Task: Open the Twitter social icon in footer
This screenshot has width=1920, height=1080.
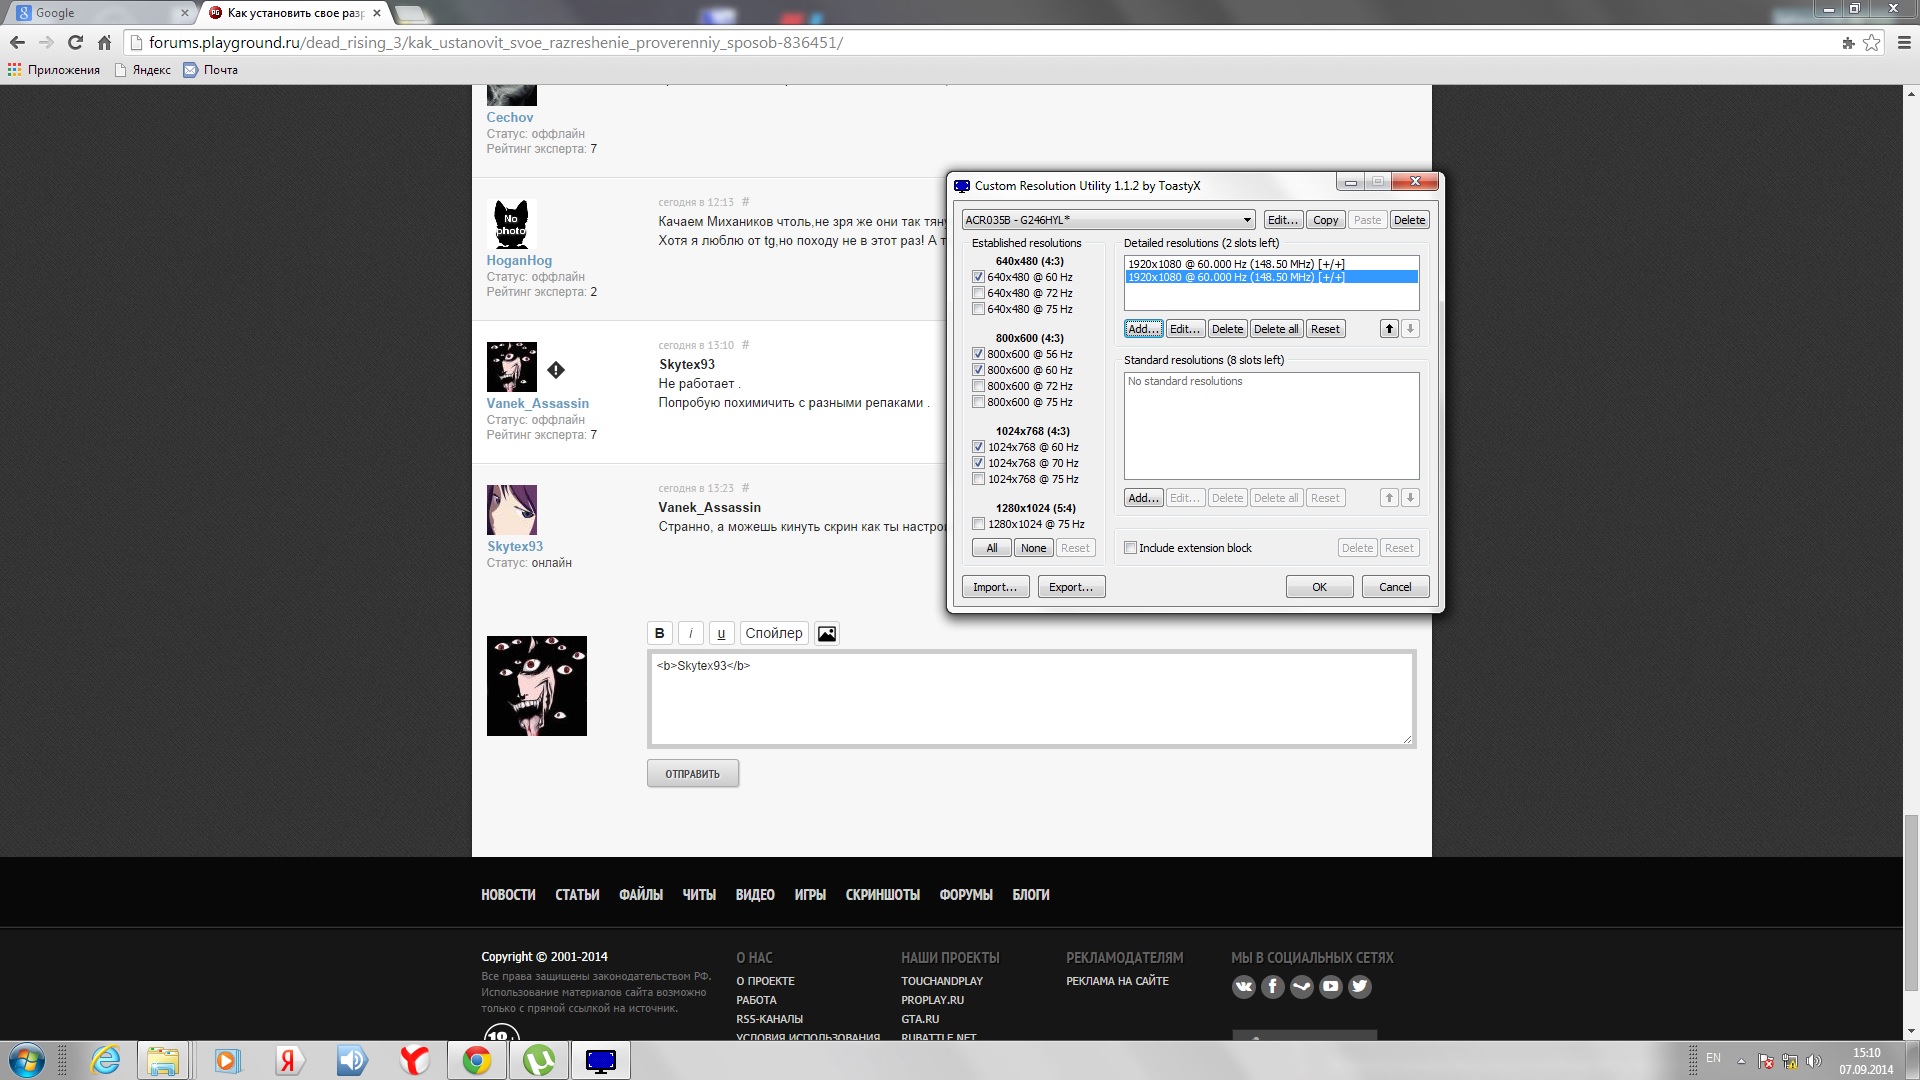Action: [x=1359, y=987]
